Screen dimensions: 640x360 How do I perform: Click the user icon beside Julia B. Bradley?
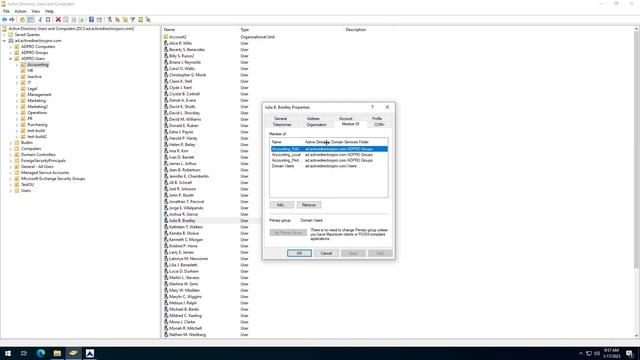[x=166, y=220]
